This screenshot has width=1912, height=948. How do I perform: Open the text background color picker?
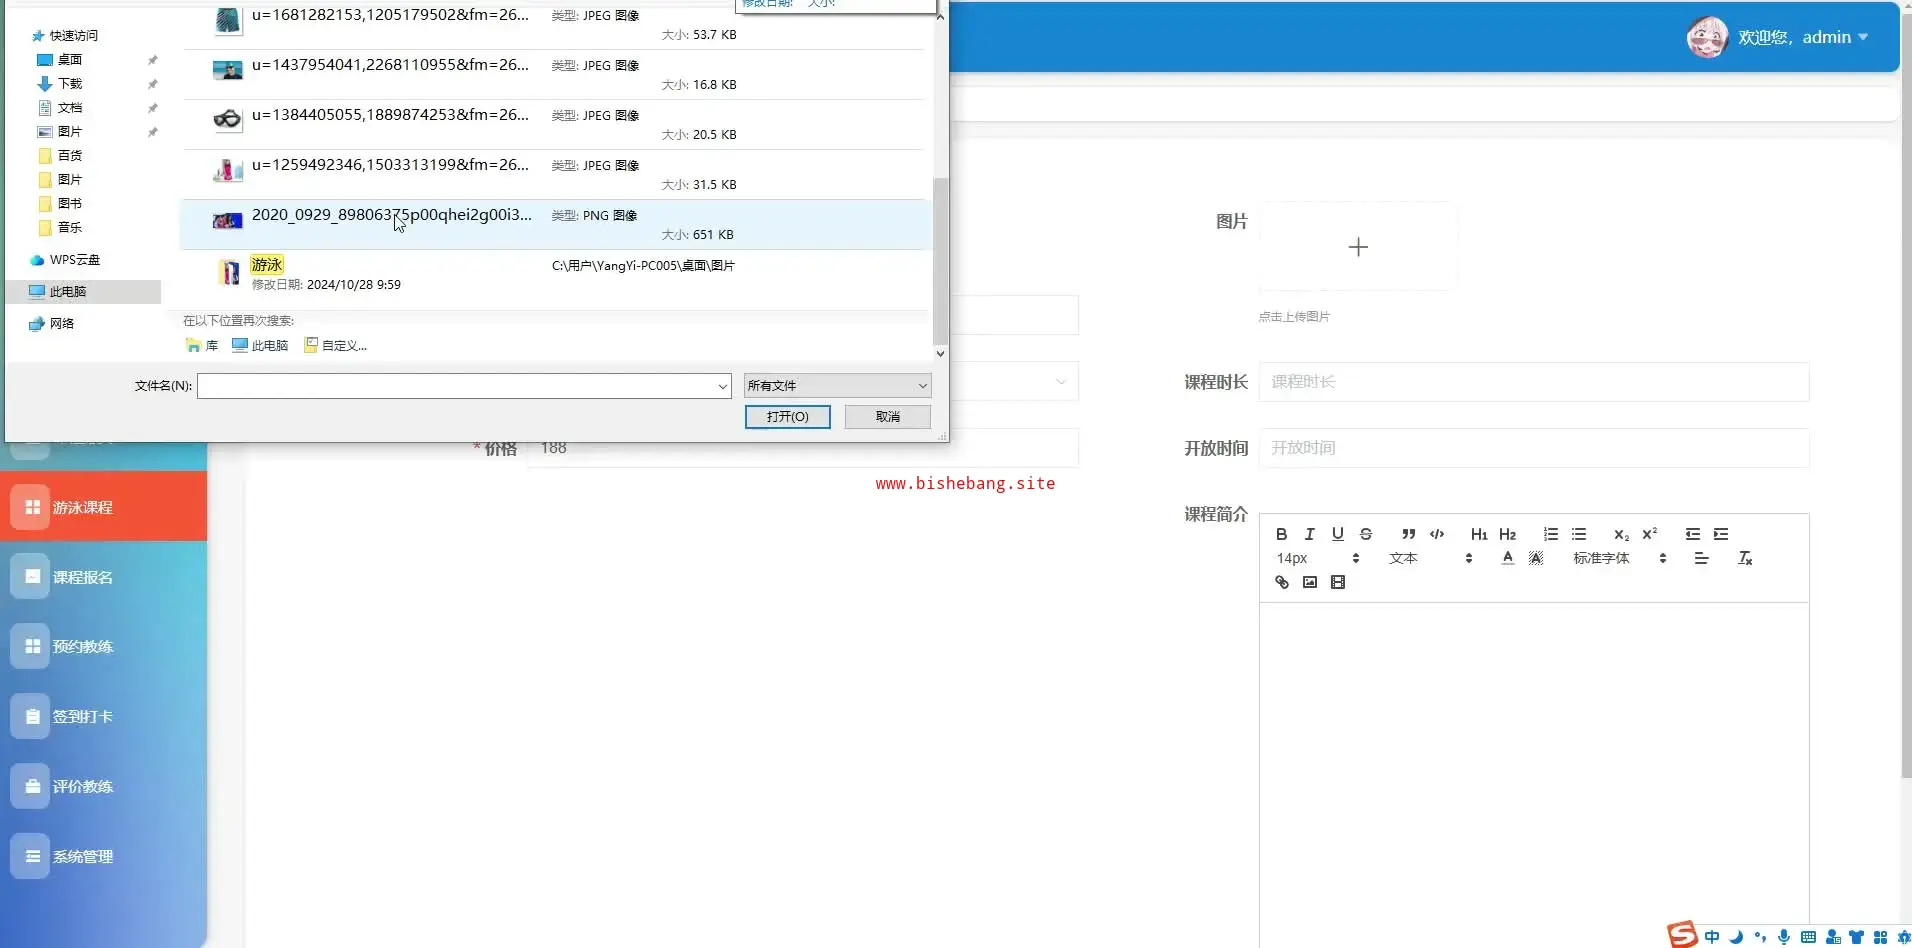click(1536, 558)
